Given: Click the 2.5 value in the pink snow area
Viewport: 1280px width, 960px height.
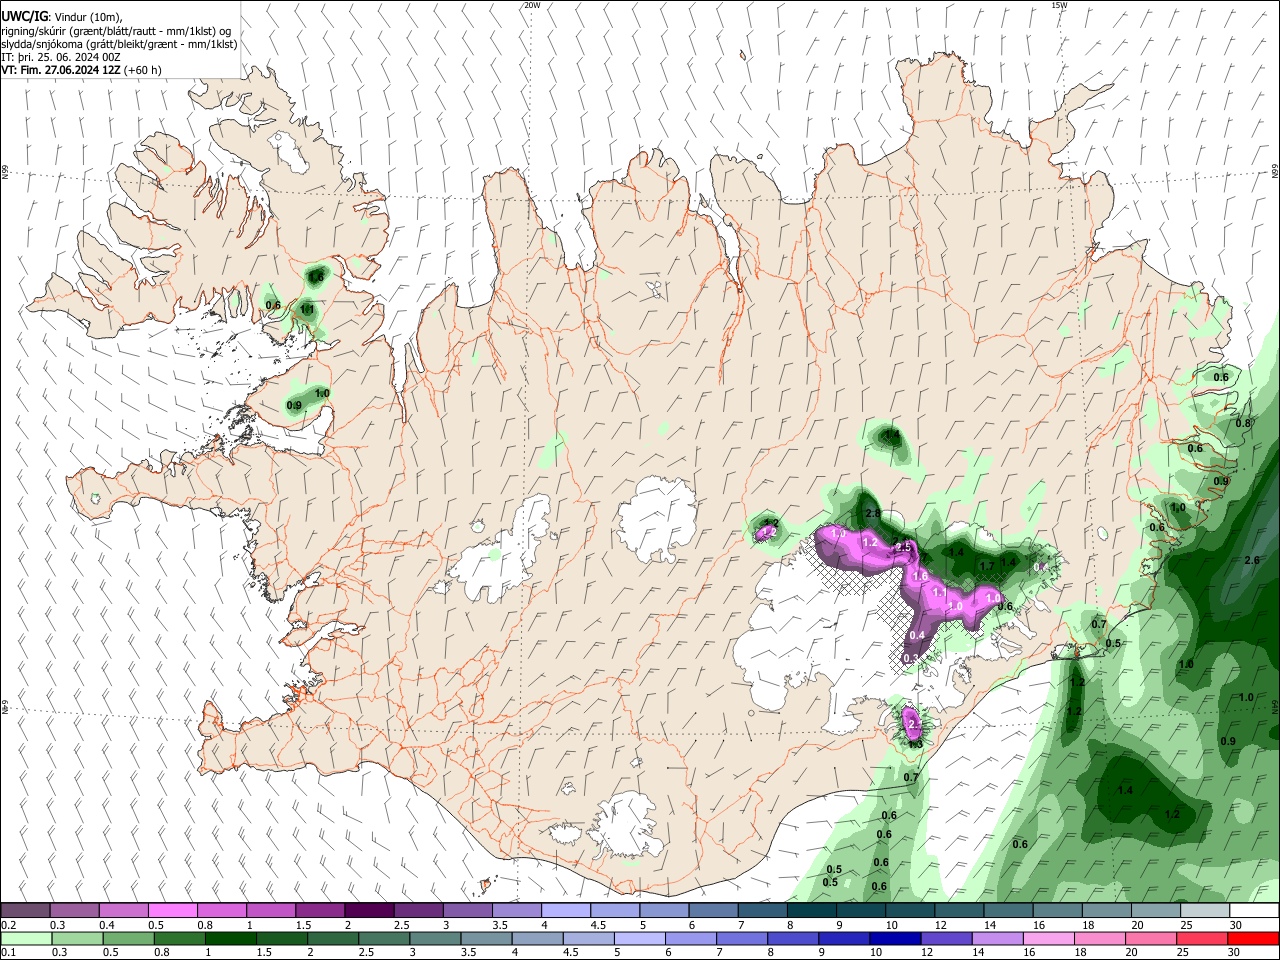Looking at the screenshot, I should 903,547.
